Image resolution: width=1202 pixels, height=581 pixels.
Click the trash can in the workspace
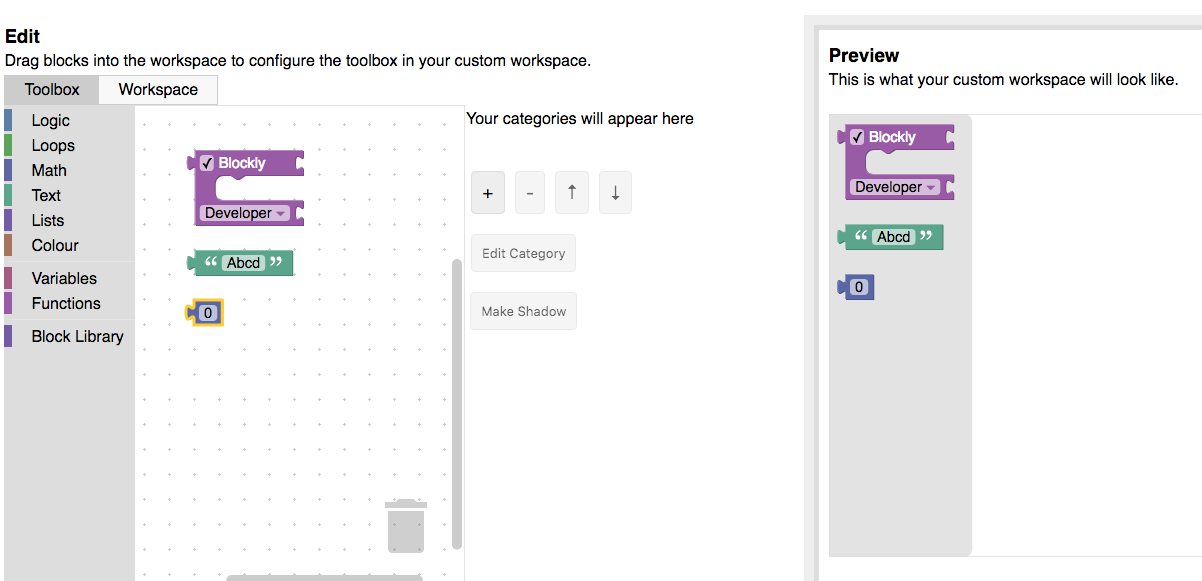406,527
